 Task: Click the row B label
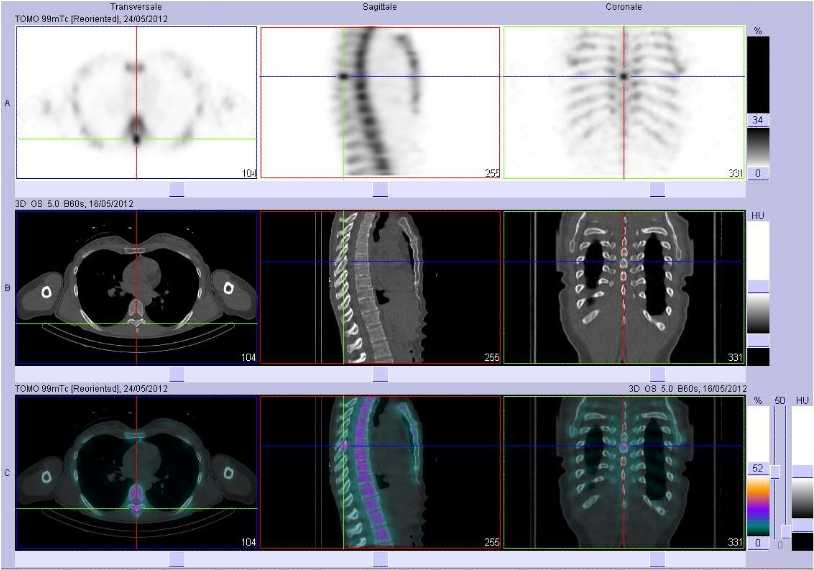pyautogui.click(x=7, y=288)
